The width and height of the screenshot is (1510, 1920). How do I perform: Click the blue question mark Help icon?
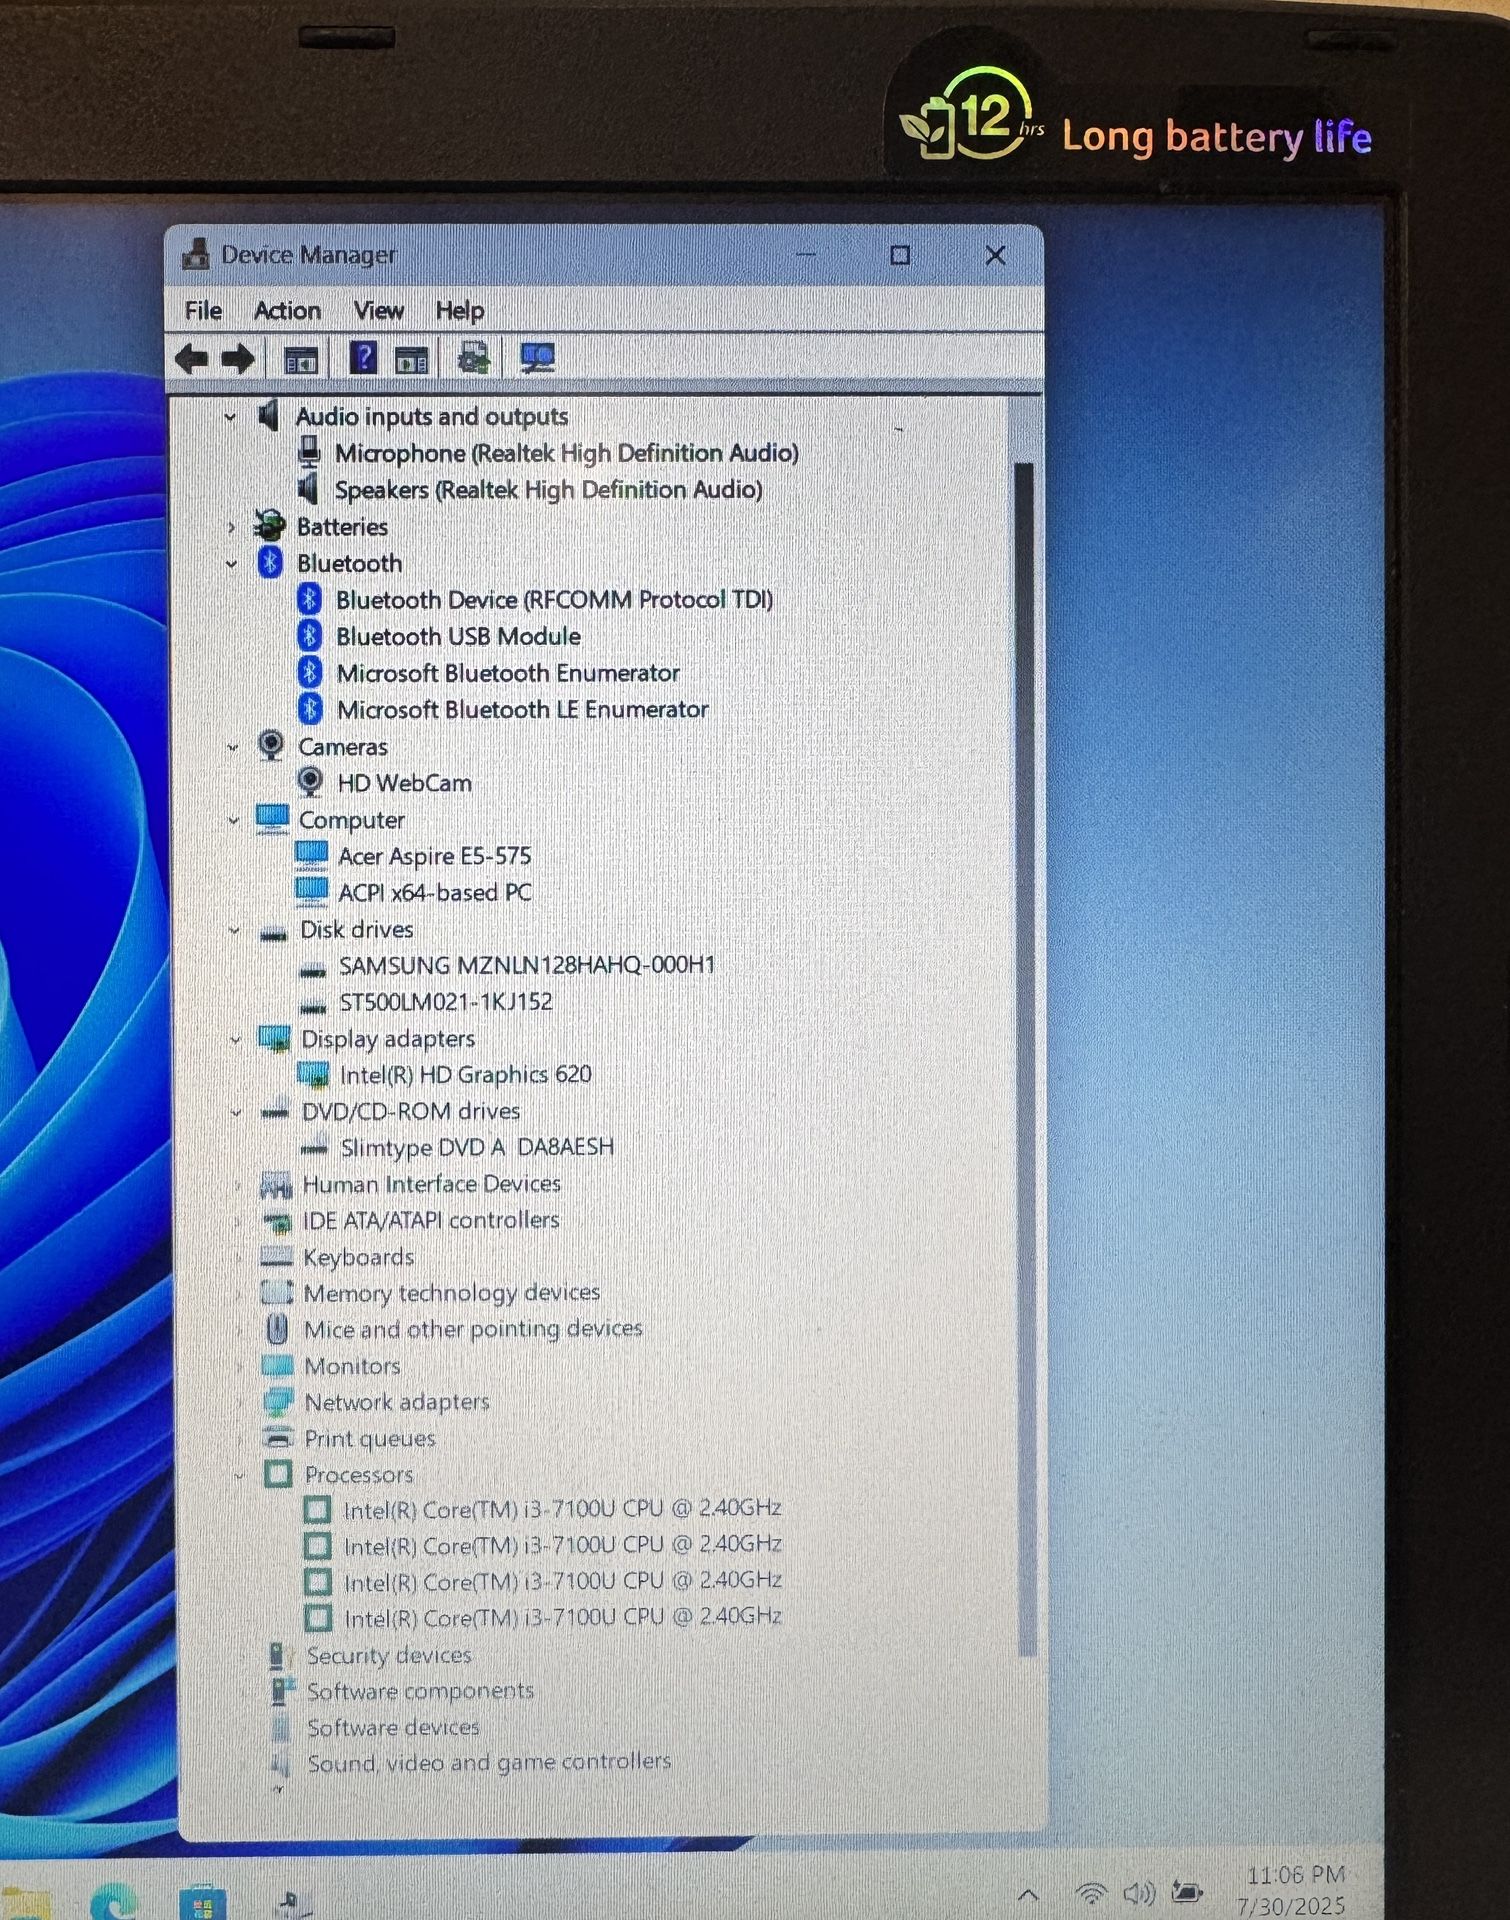[362, 357]
